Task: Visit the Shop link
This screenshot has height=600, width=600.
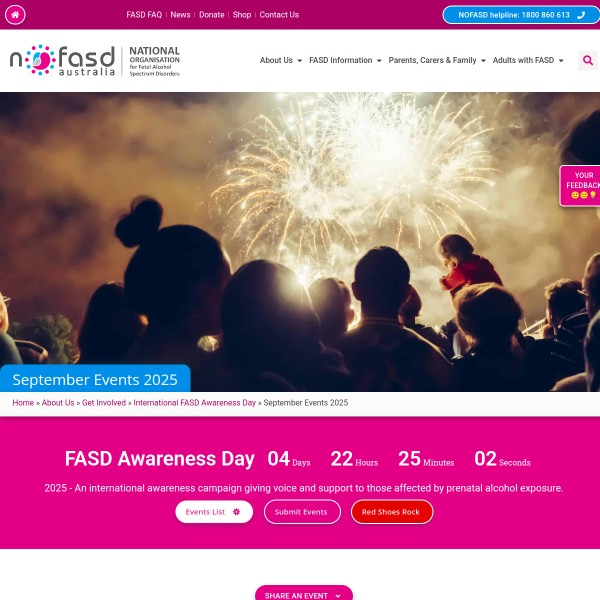Action: pyautogui.click(x=242, y=15)
